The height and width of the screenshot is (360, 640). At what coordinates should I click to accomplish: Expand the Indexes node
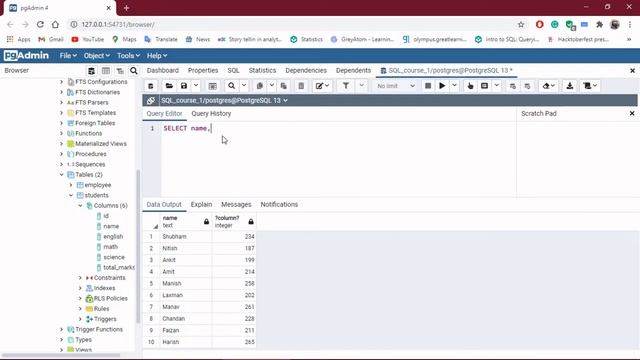(80, 288)
